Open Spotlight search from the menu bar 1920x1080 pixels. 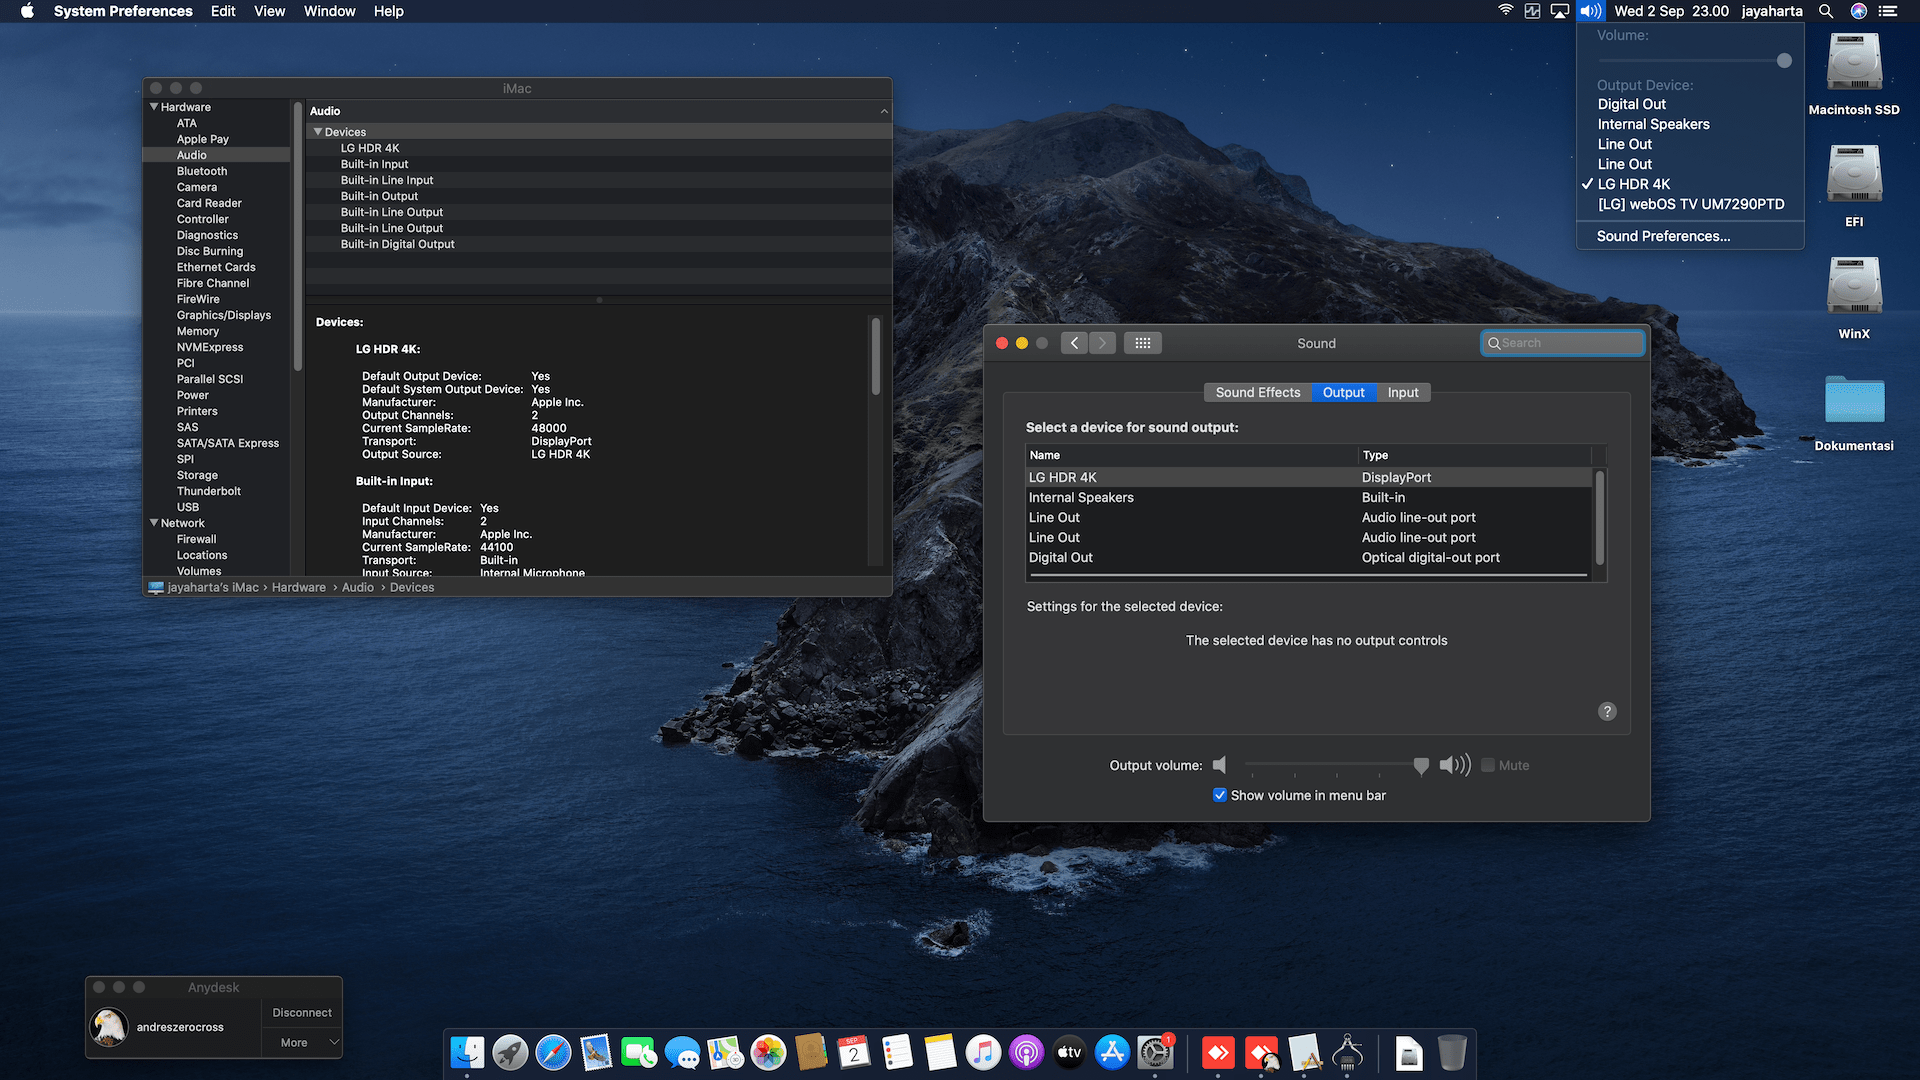tap(1826, 11)
